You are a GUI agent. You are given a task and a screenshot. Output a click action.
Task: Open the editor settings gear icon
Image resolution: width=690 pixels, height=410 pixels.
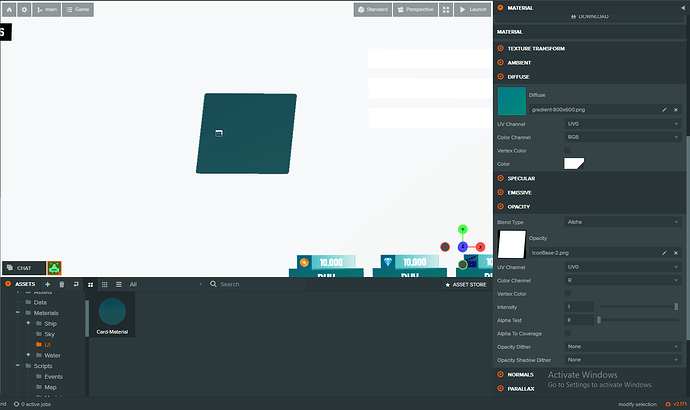pos(23,9)
